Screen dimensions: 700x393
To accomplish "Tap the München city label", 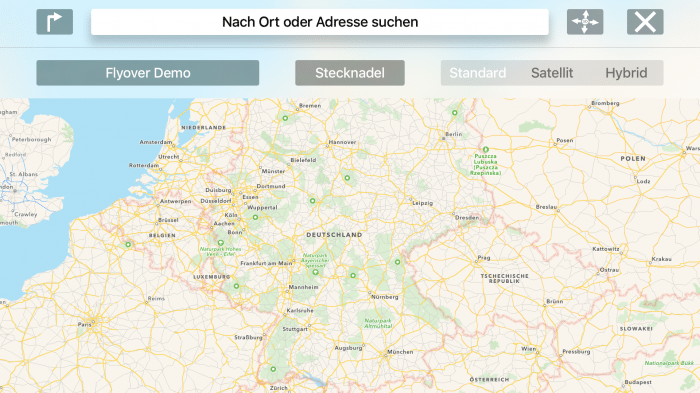I will coord(400,352).
